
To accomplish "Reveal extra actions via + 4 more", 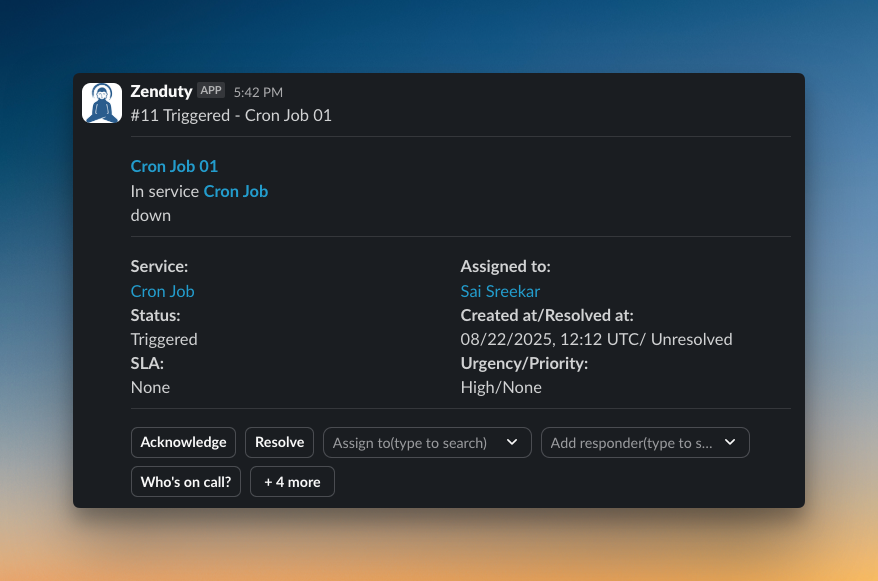I will coord(292,481).
